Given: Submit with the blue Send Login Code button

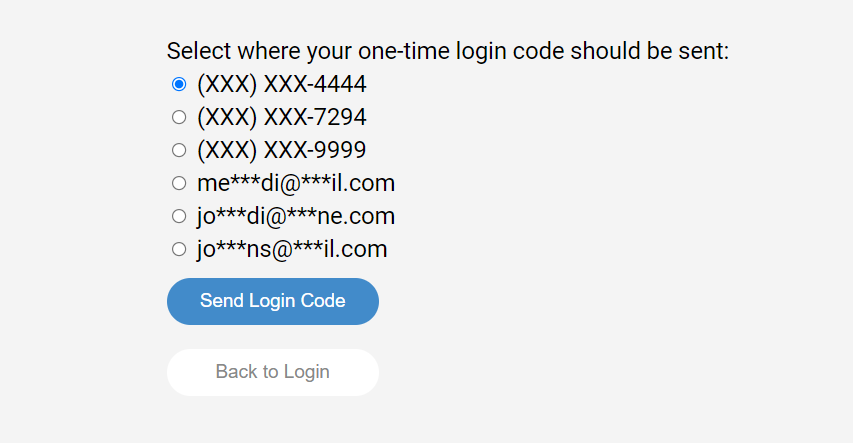Looking at the screenshot, I should (x=272, y=301).
